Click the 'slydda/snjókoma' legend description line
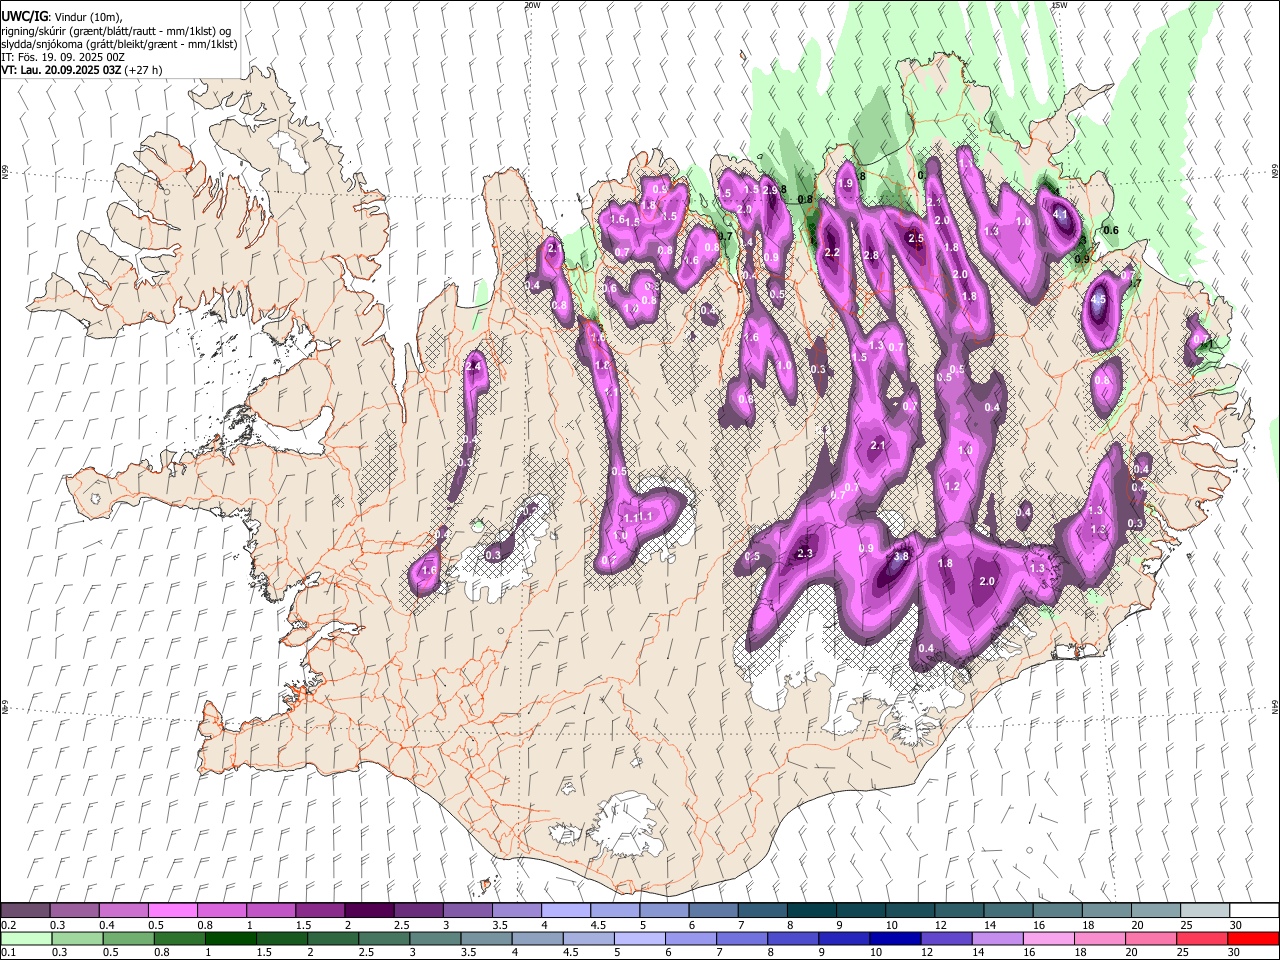 (119, 44)
